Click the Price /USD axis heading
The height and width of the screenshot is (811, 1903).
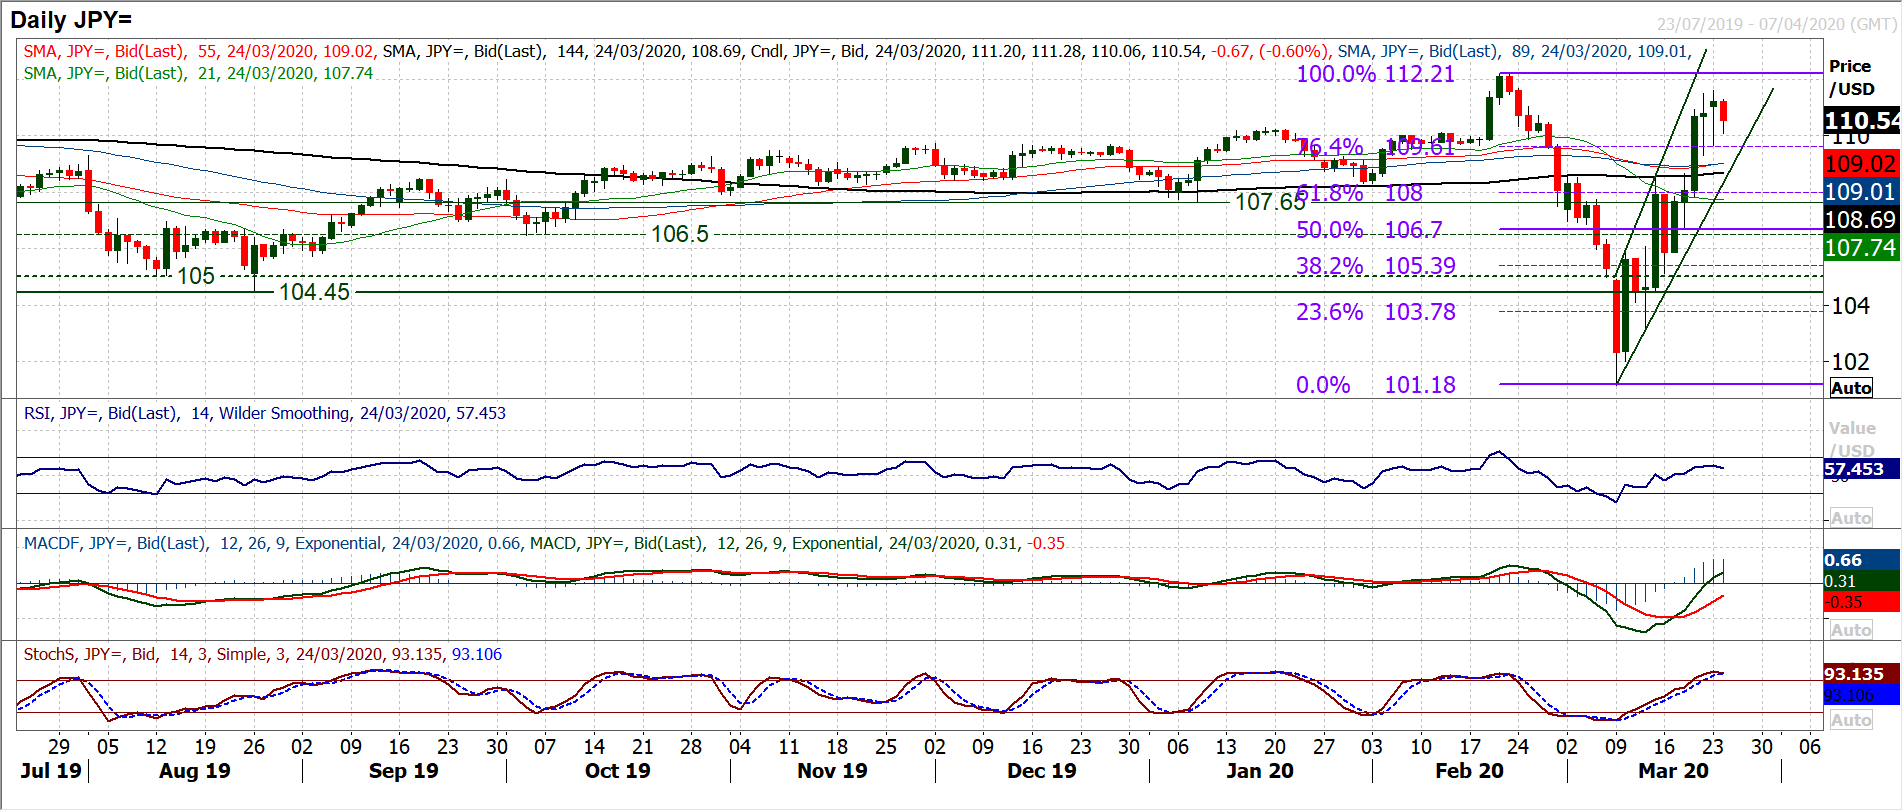click(1851, 77)
